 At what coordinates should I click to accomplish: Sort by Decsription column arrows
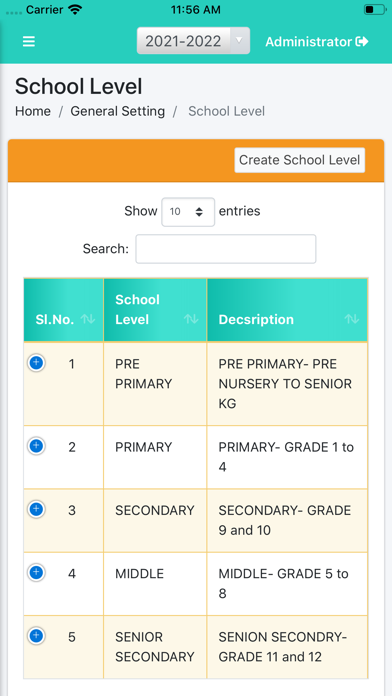coord(352,319)
